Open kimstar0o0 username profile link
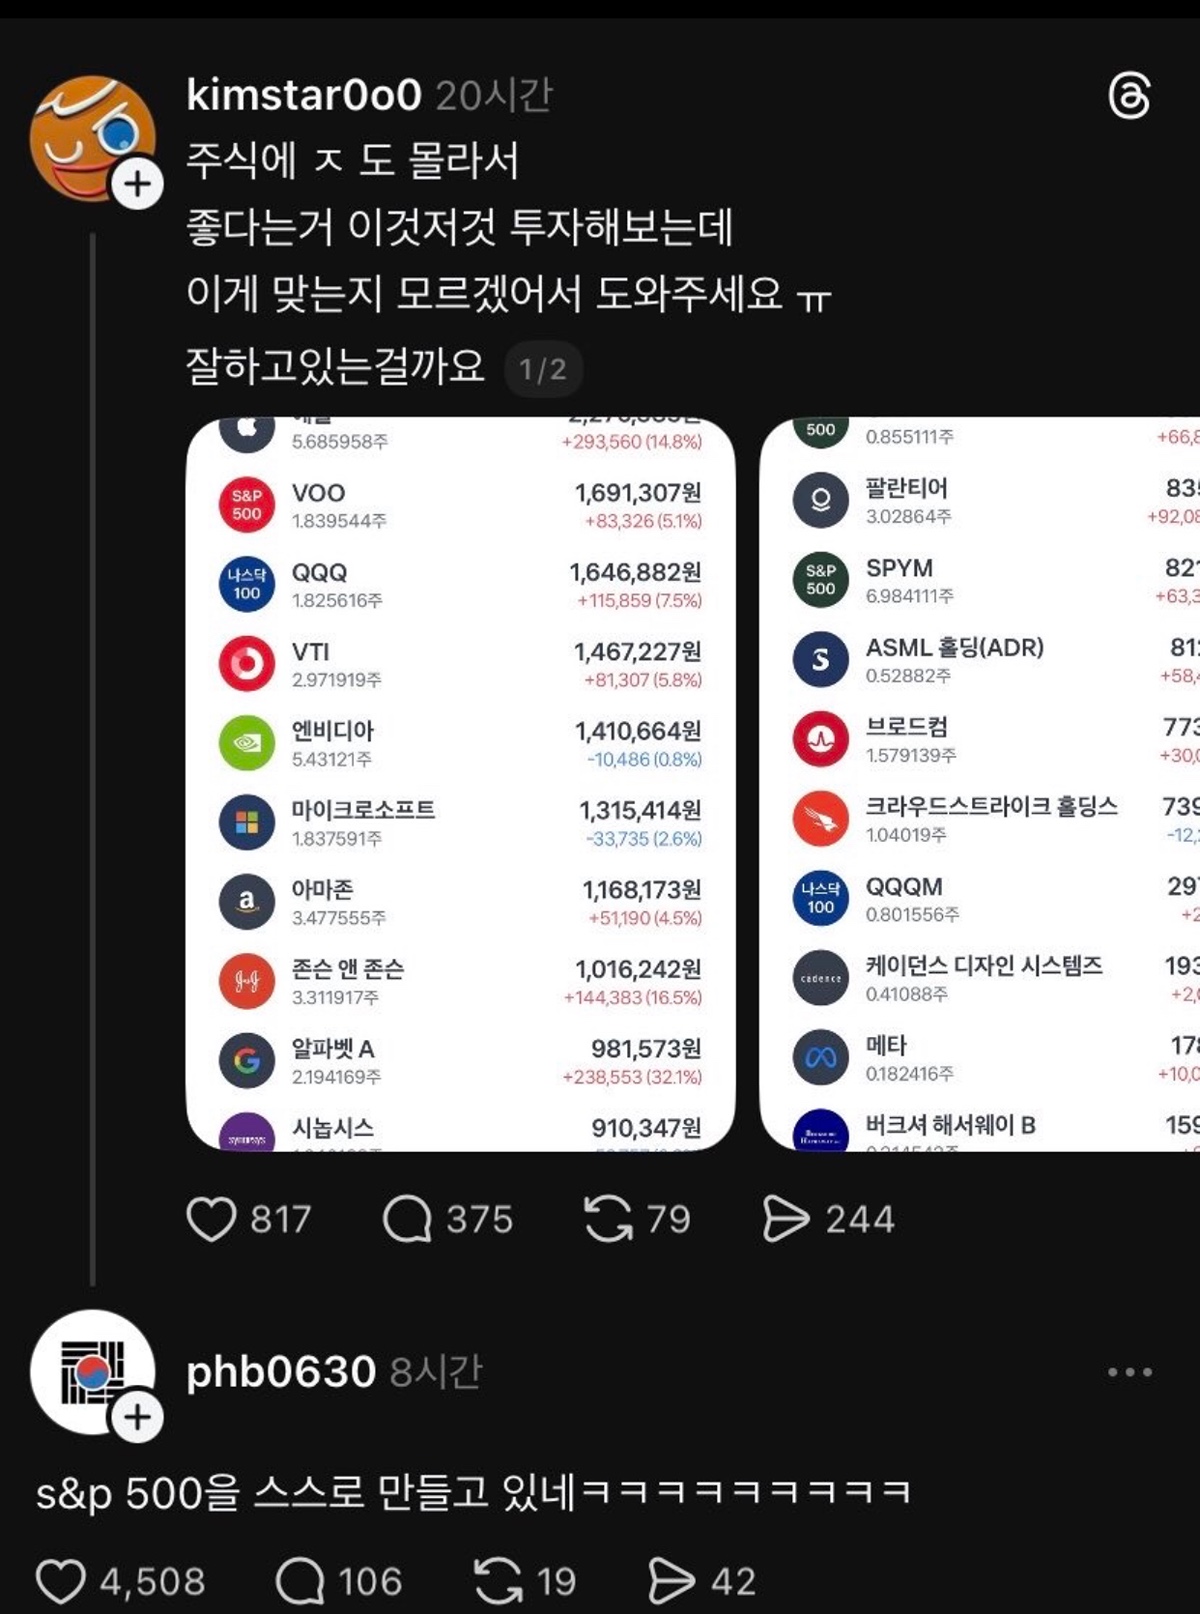This screenshot has width=1200, height=1614. [x=304, y=95]
